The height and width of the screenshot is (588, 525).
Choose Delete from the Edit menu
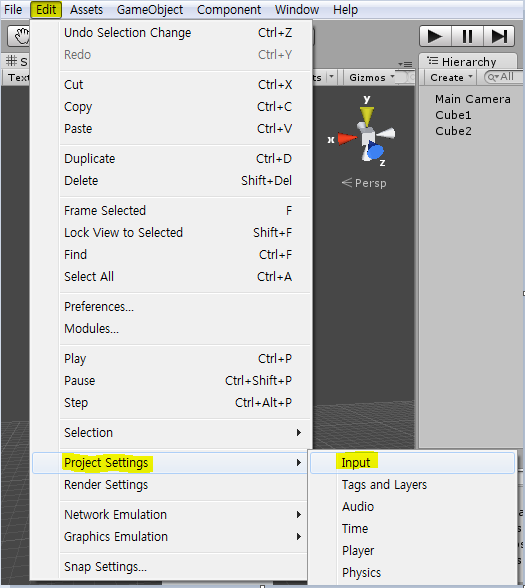pyautogui.click(x=172, y=181)
